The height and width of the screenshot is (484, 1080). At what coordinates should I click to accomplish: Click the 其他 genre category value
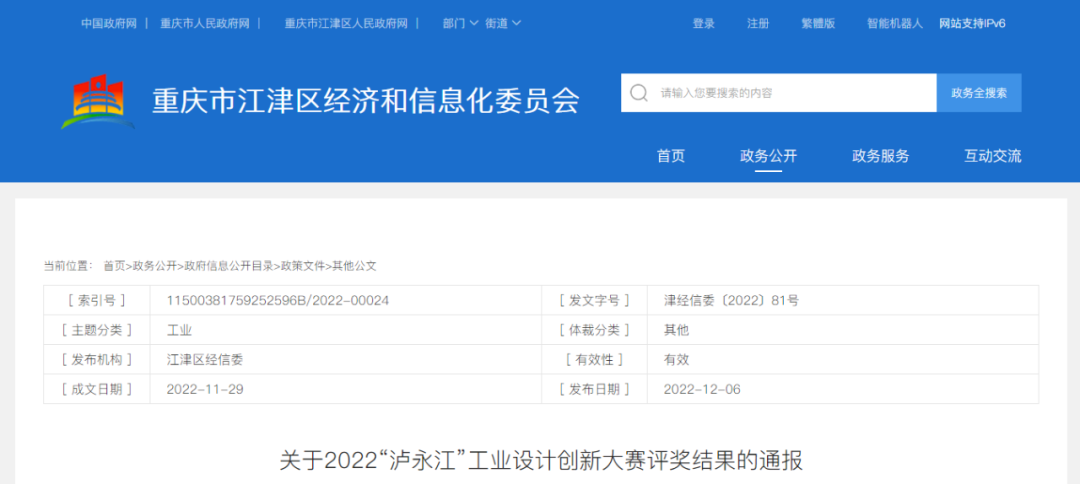(676, 330)
